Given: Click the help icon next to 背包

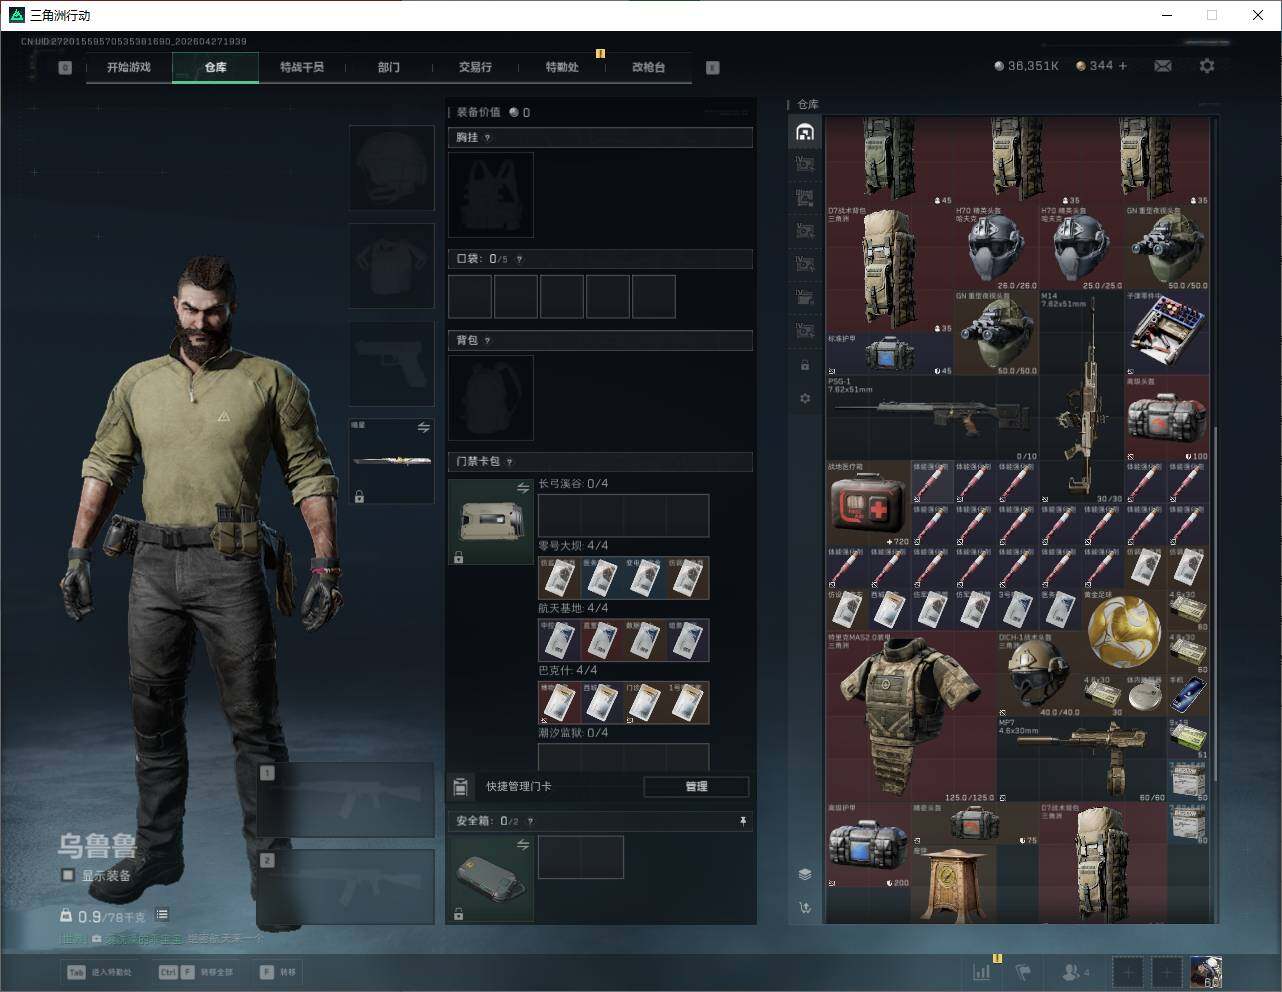Looking at the screenshot, I should coord(488,341).
